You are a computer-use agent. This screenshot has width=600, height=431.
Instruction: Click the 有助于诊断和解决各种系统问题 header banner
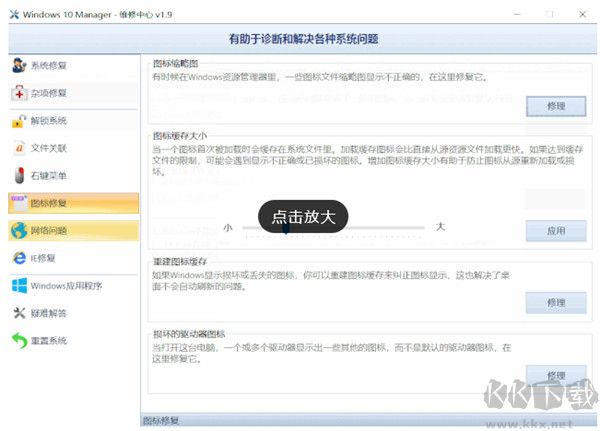[x=303, y=39]
